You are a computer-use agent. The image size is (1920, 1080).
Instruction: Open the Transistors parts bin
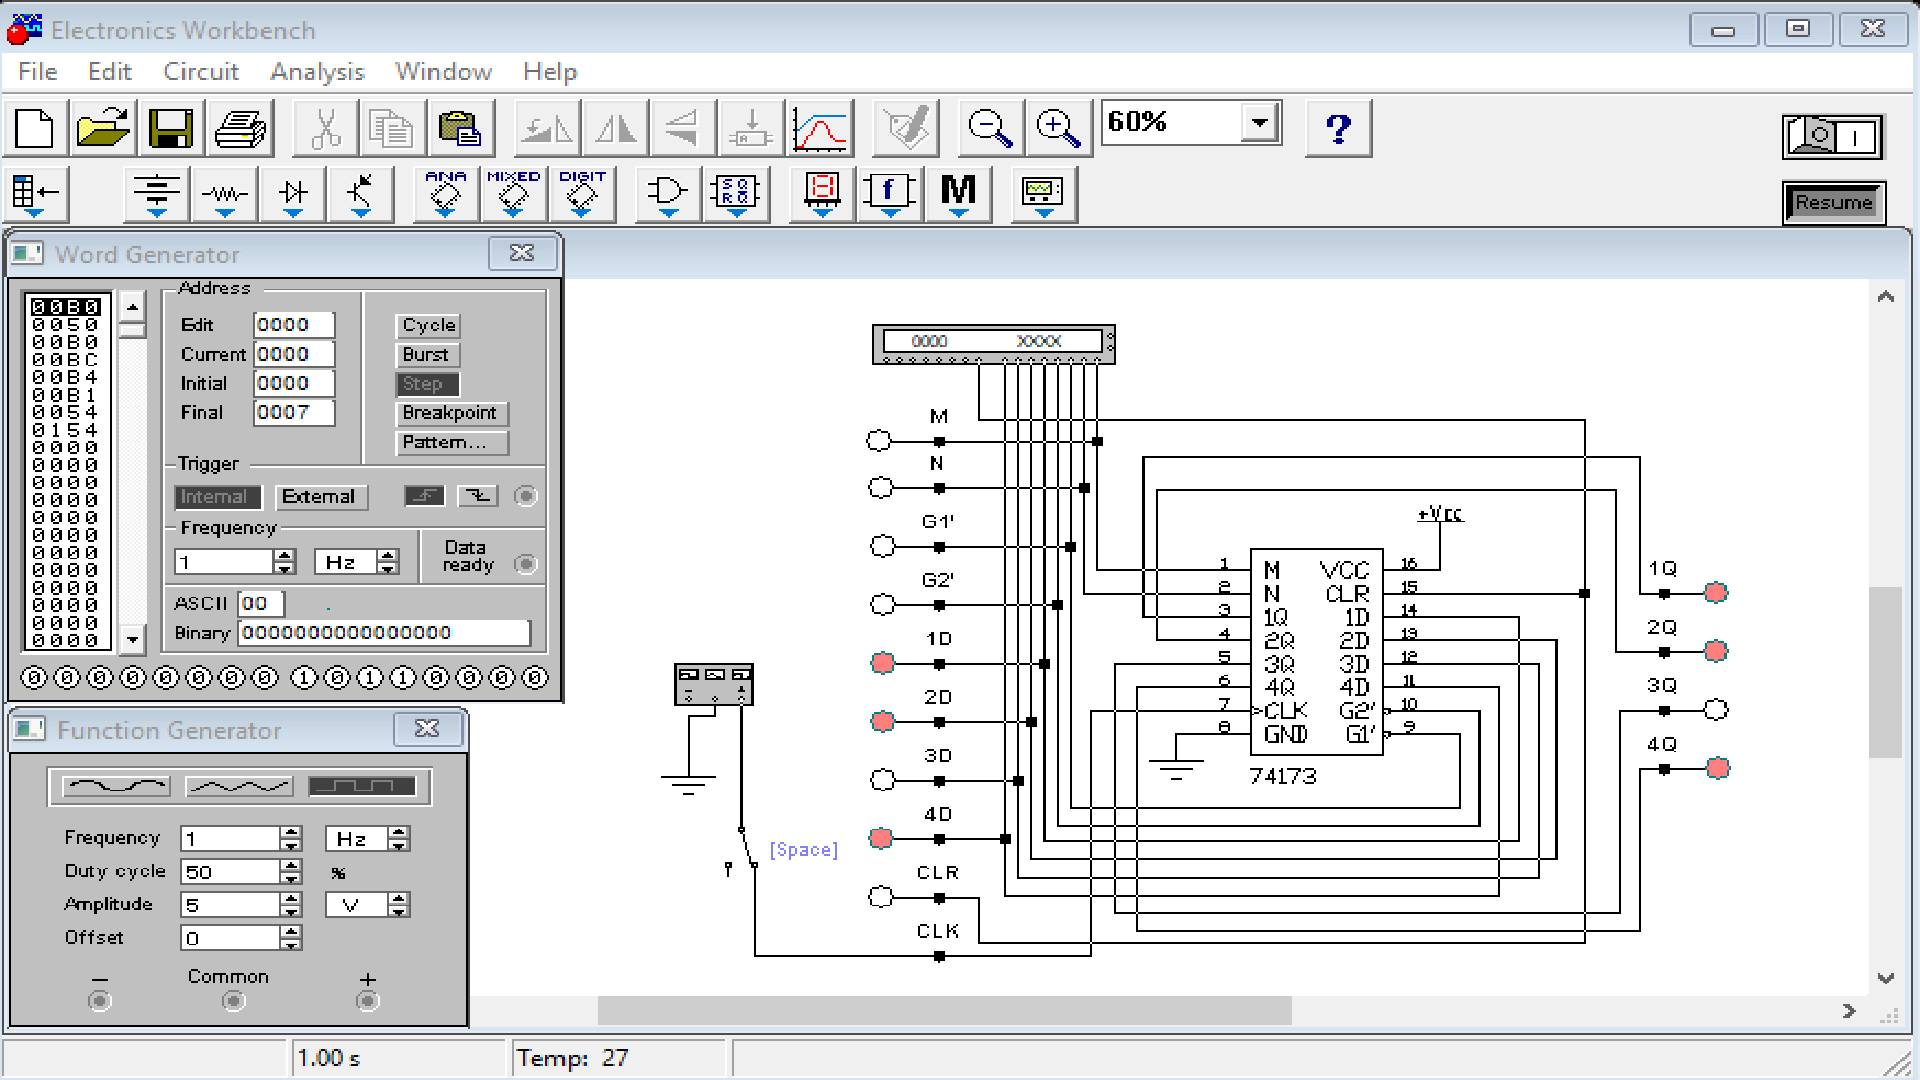click(361, 192)
